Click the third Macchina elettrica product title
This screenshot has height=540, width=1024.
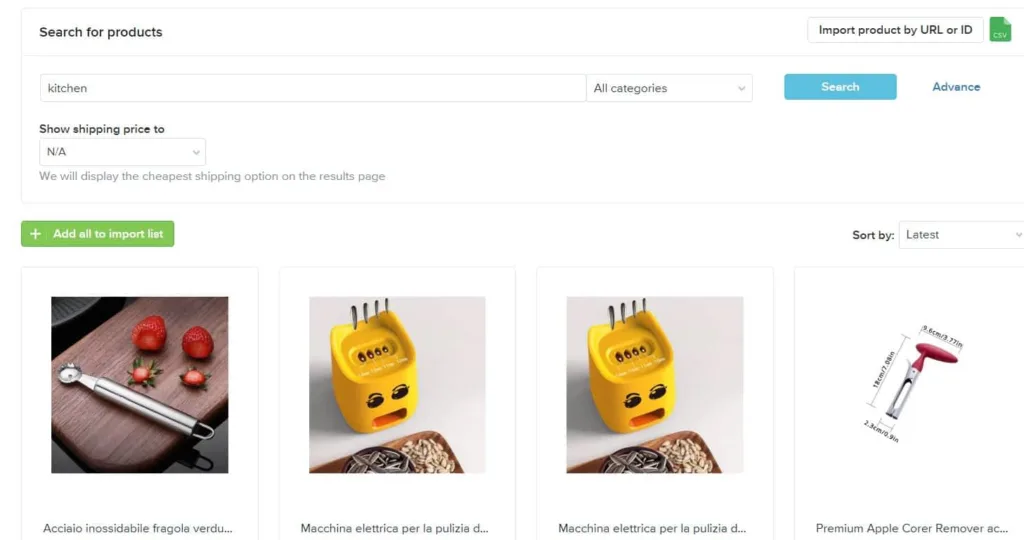(652, 528)
